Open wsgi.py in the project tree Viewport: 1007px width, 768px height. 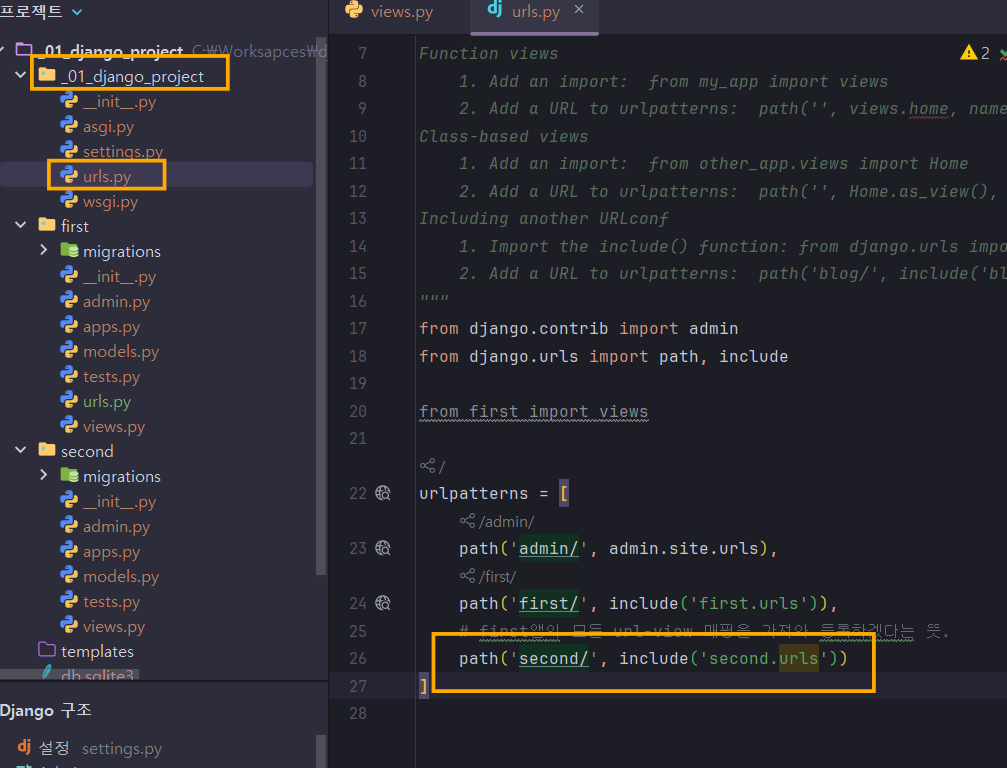[x=110, y=202]
